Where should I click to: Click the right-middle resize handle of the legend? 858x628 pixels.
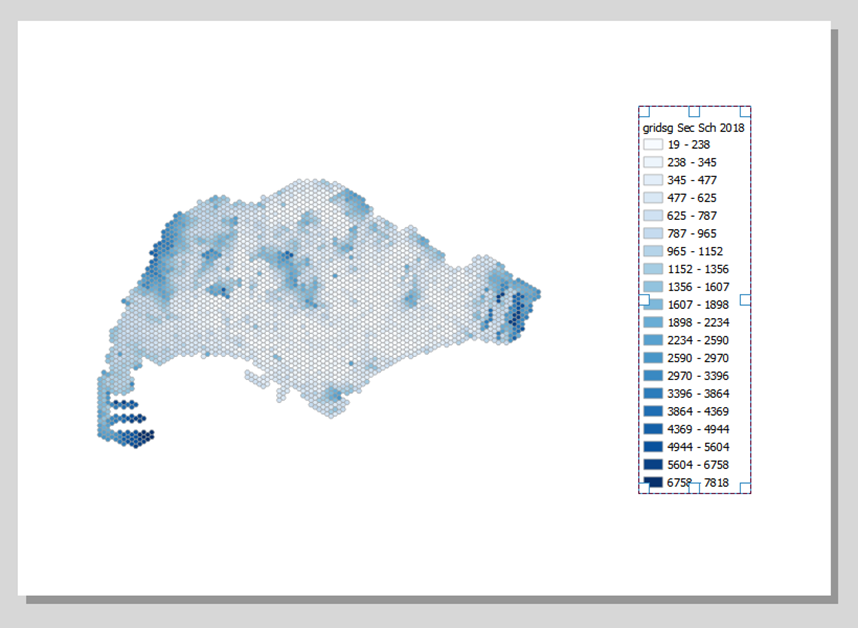coord(745,299)
